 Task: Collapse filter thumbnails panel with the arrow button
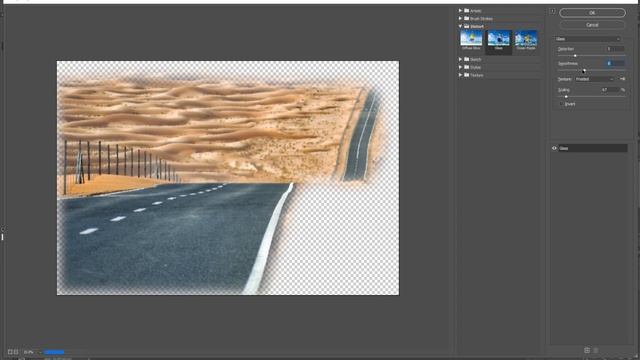[x=552, y=11]
